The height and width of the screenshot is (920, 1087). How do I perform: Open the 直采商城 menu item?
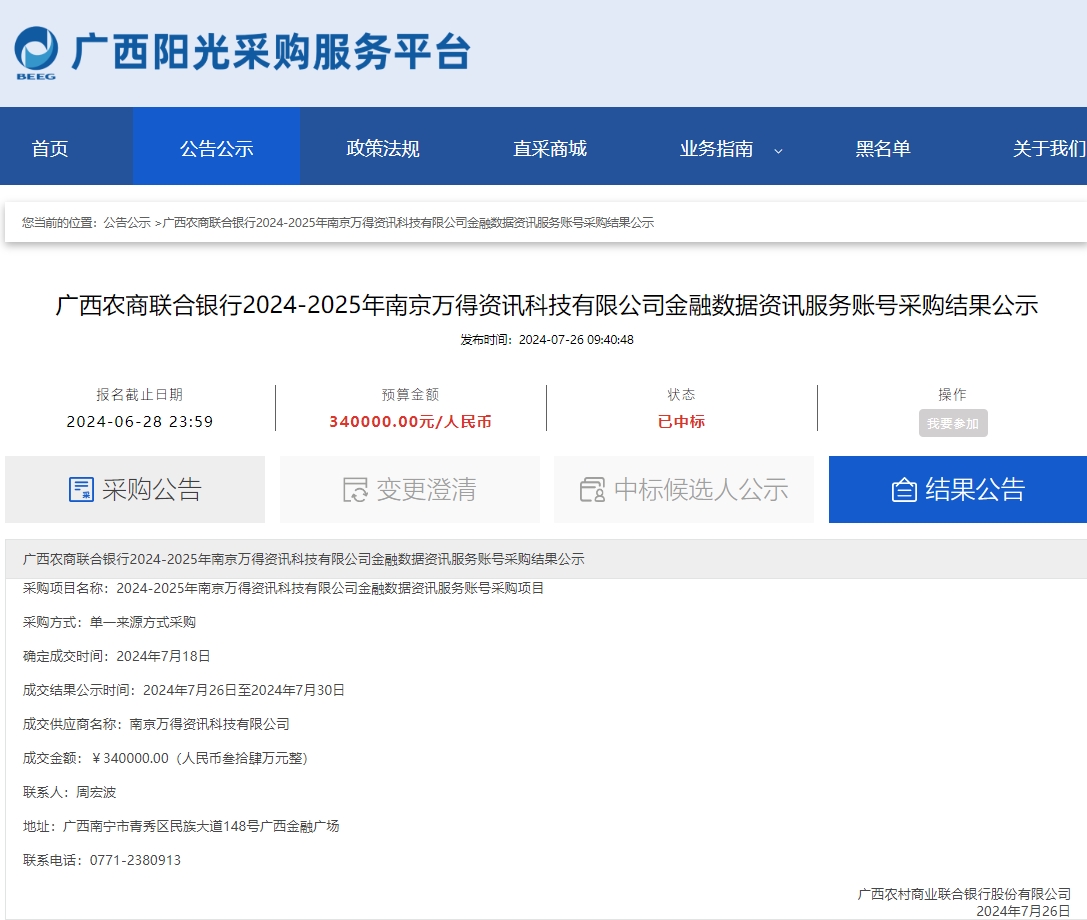550,148
